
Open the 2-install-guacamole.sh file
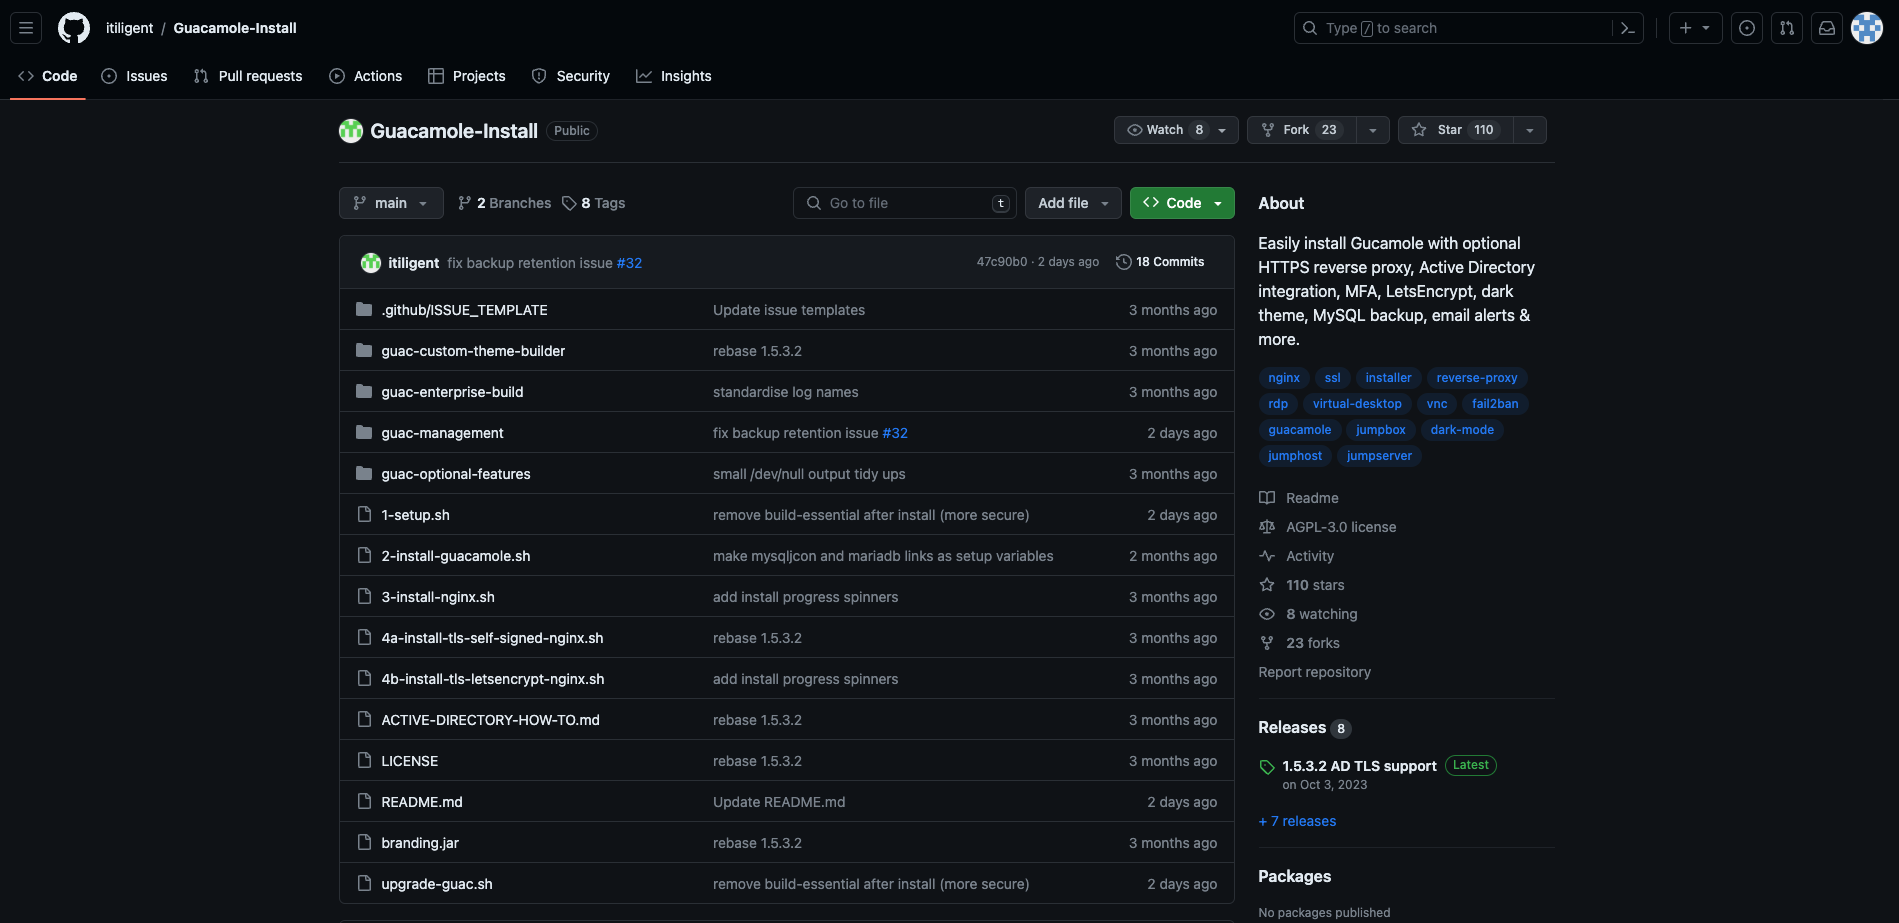tap(456, 556)
